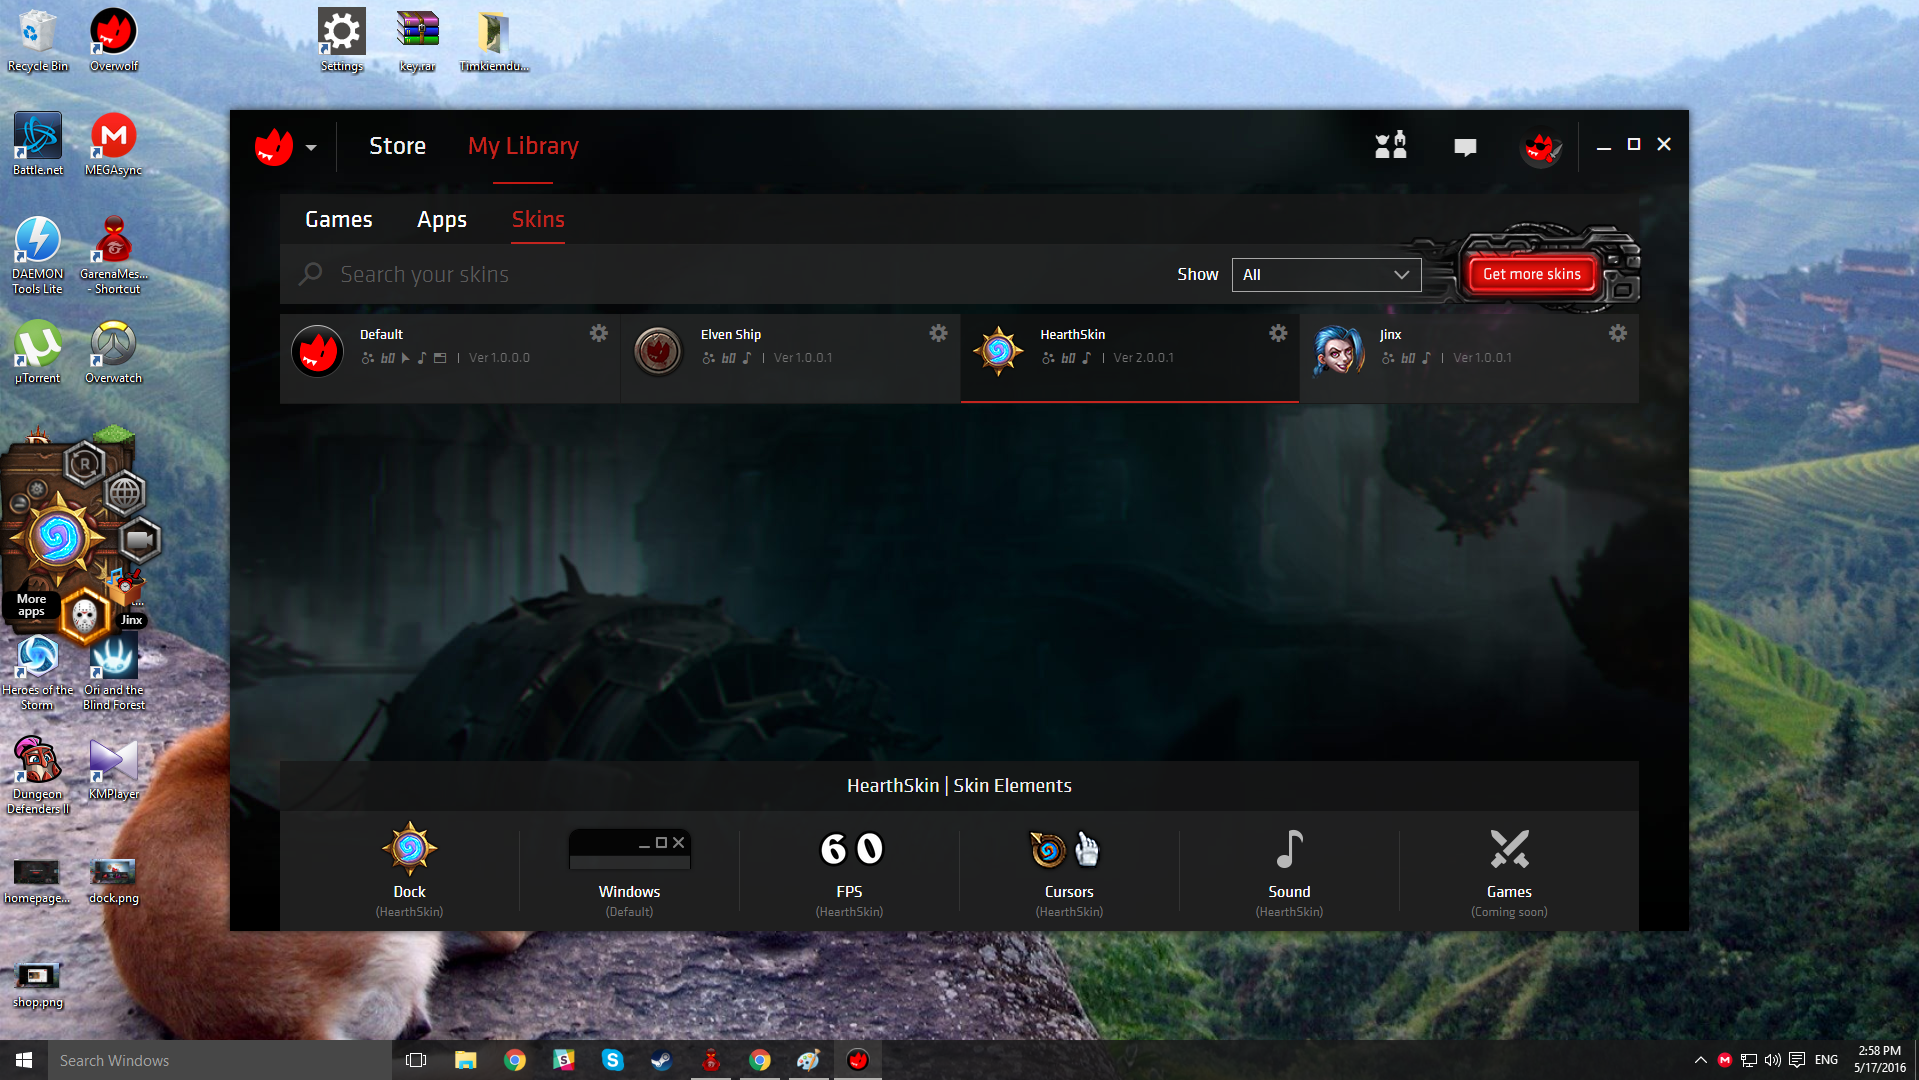
Task: Click the Get more skins button
Action: coord(1531,274)
